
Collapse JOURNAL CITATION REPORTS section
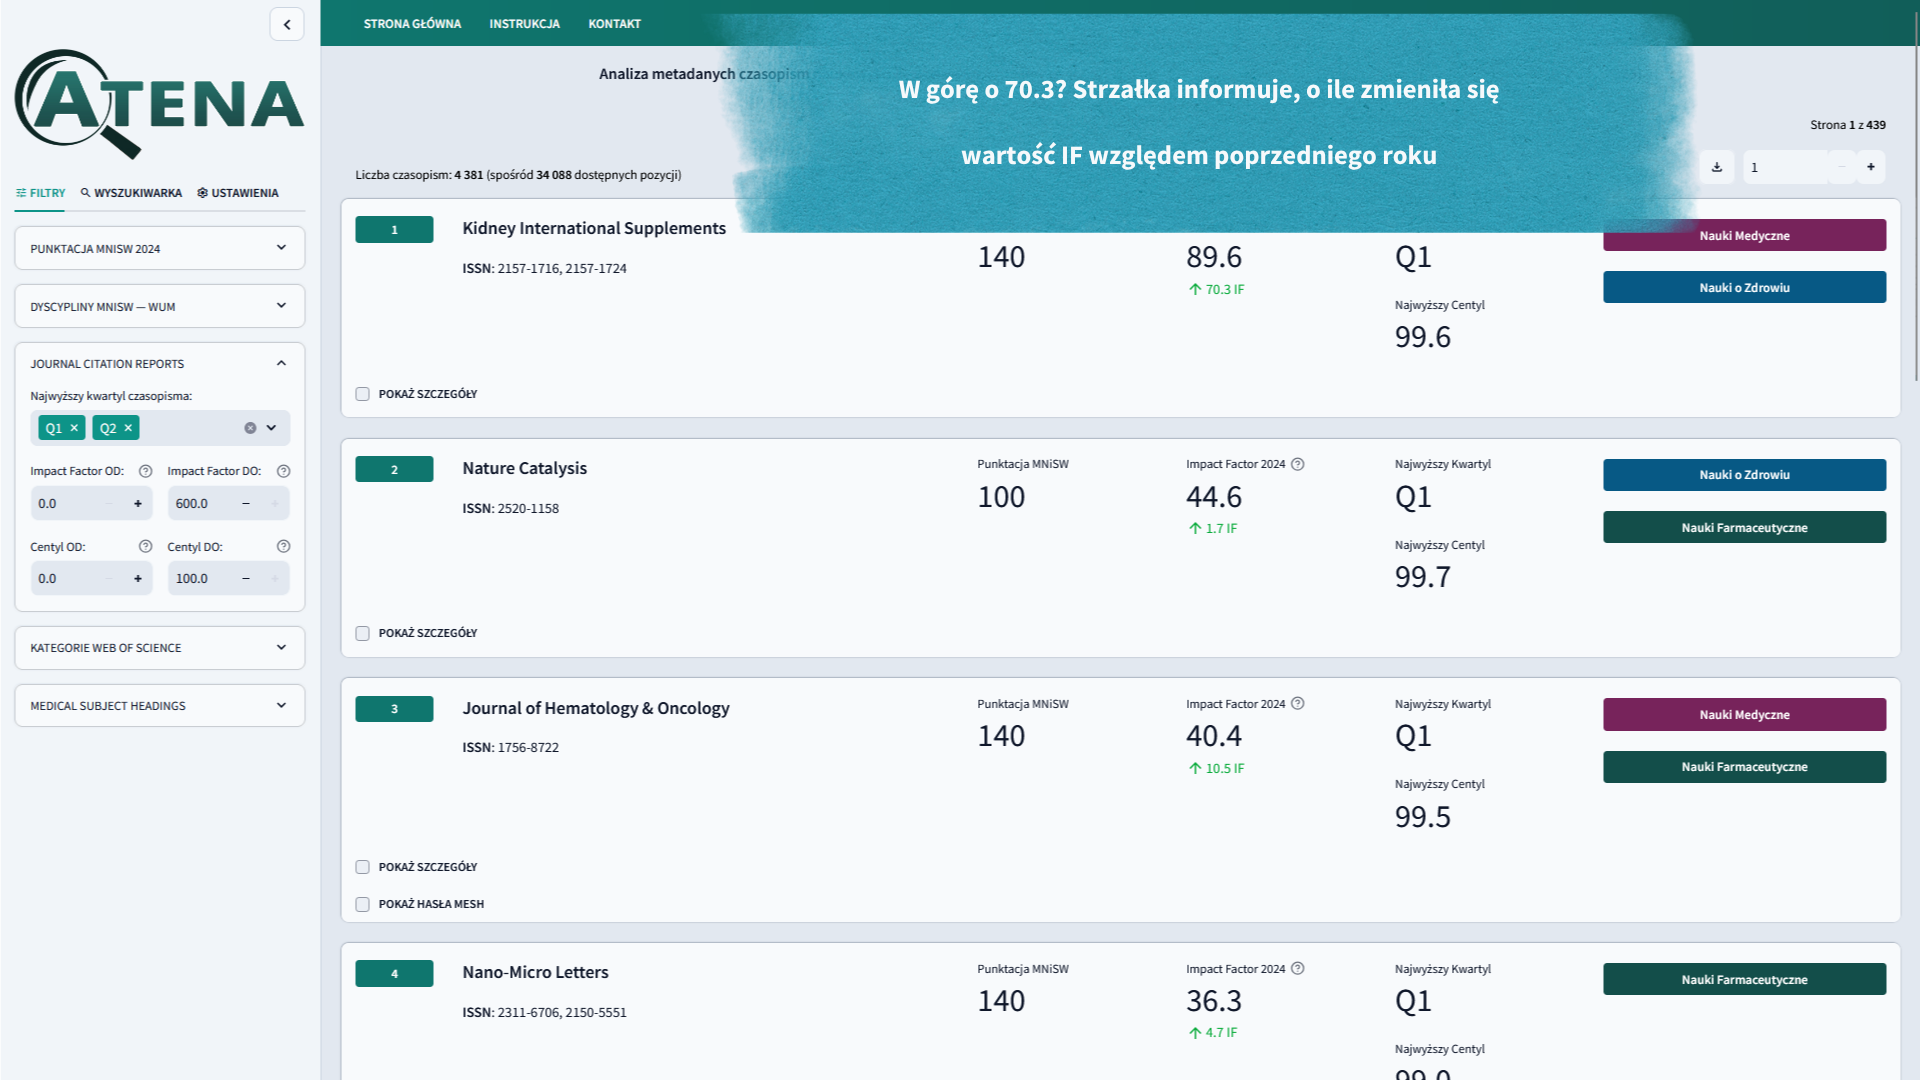point(160,364)
